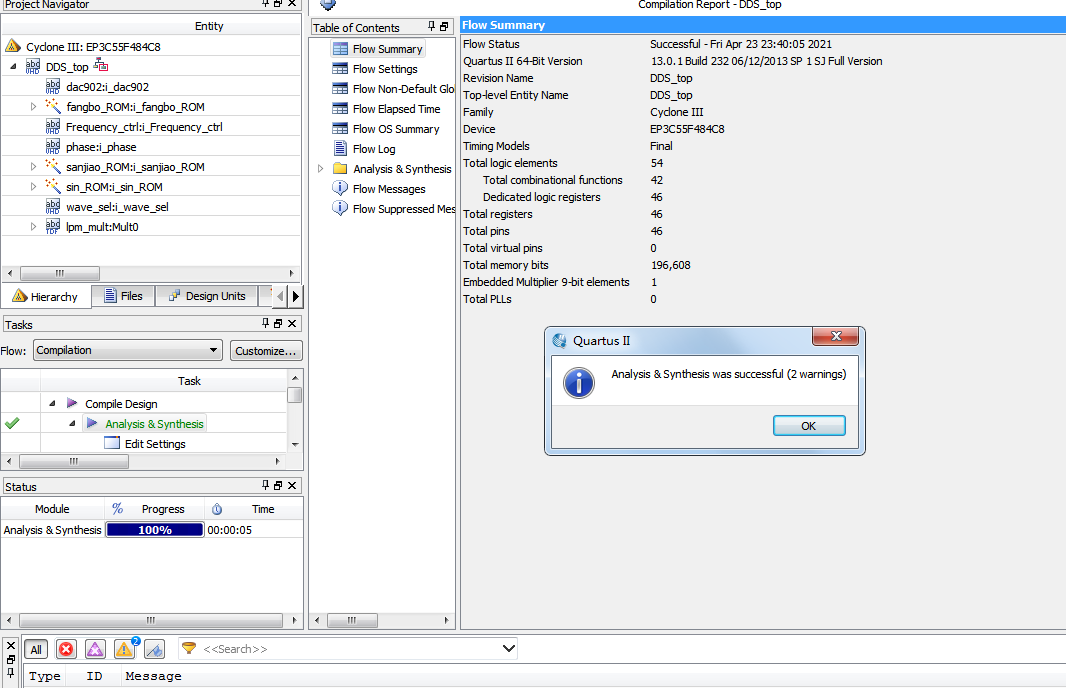Show next Project Navigator tabs arrow
Viewport: 1066px width, 688px height.
point(296,296)
